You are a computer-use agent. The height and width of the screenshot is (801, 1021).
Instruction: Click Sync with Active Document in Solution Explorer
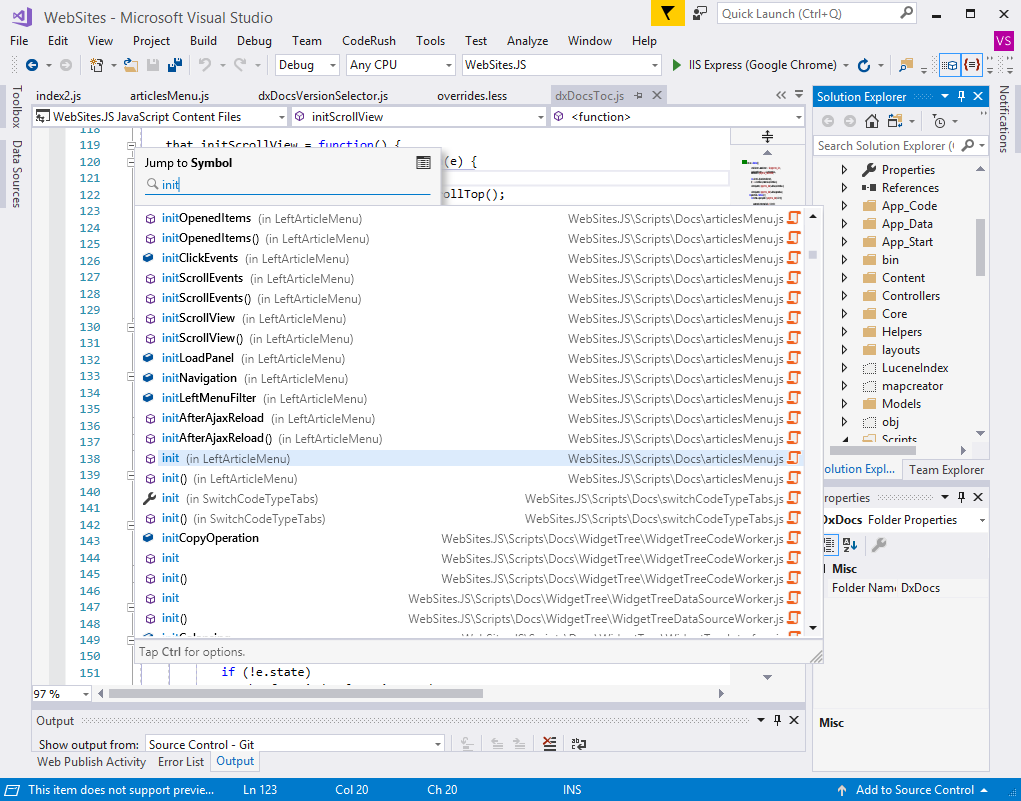[894, 119]
